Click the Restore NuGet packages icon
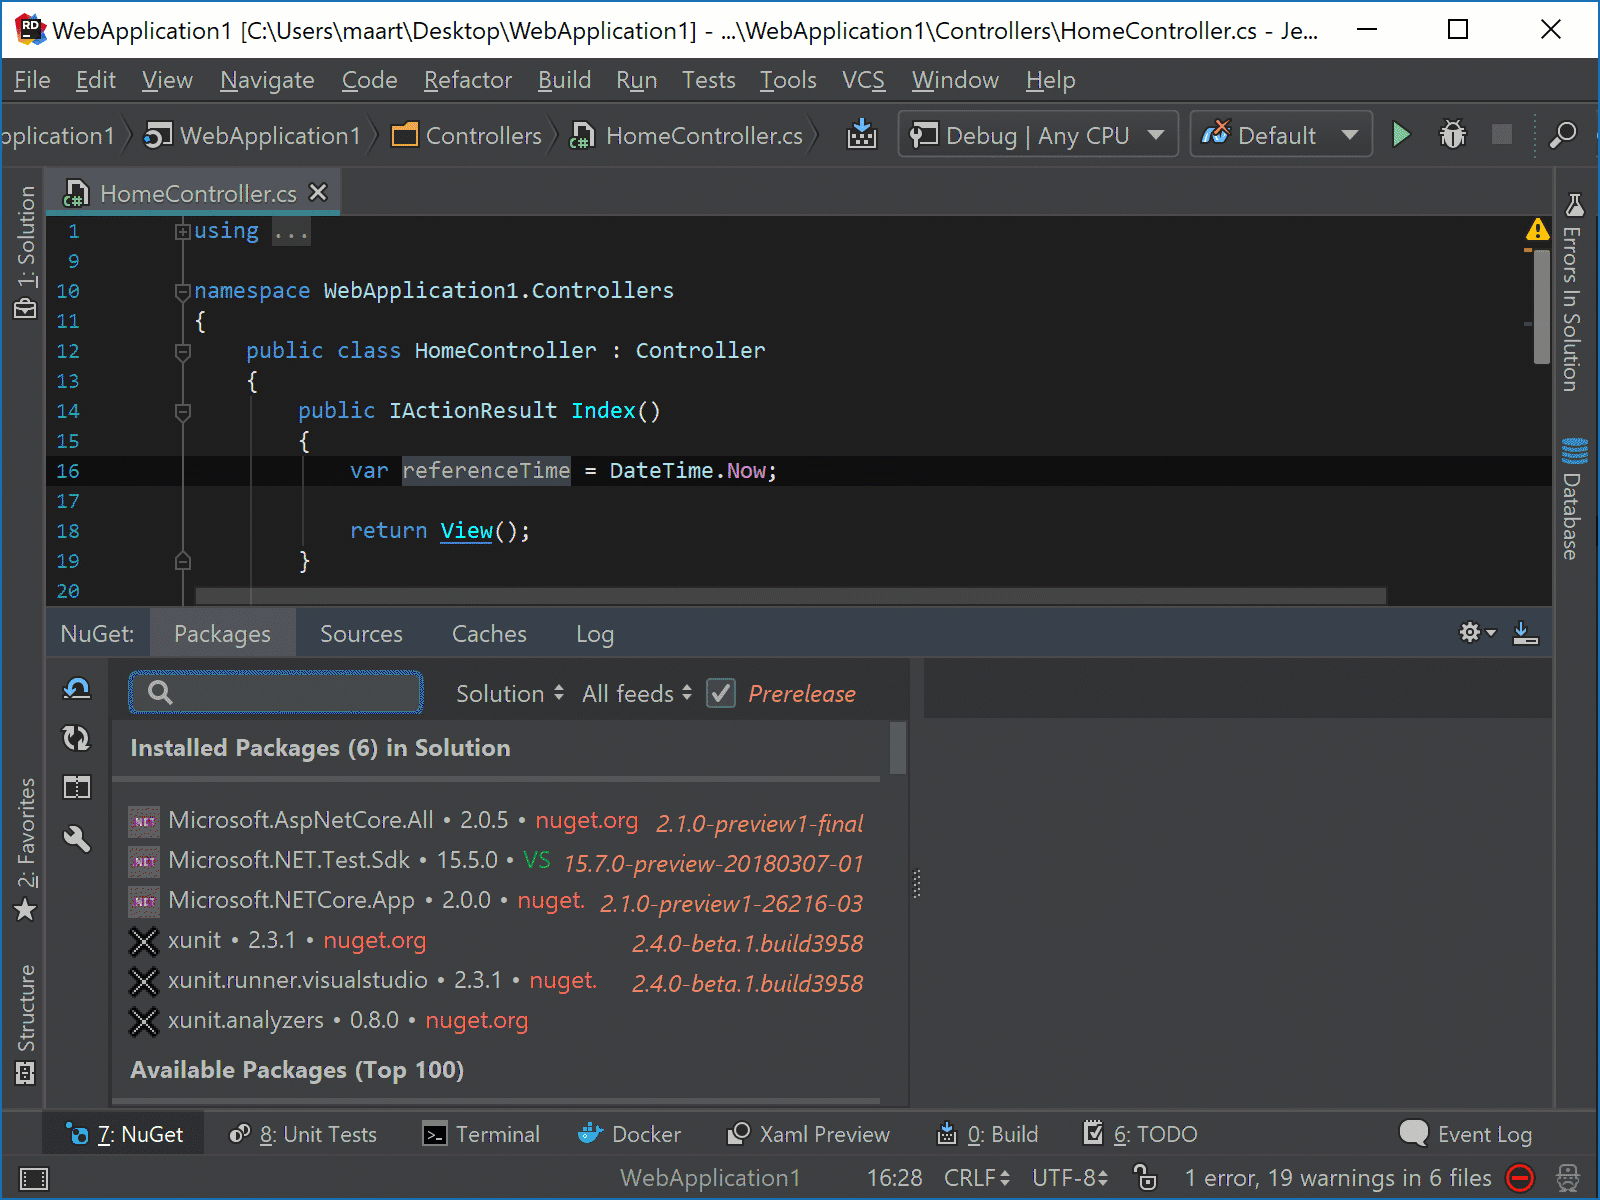 [77, 690]
